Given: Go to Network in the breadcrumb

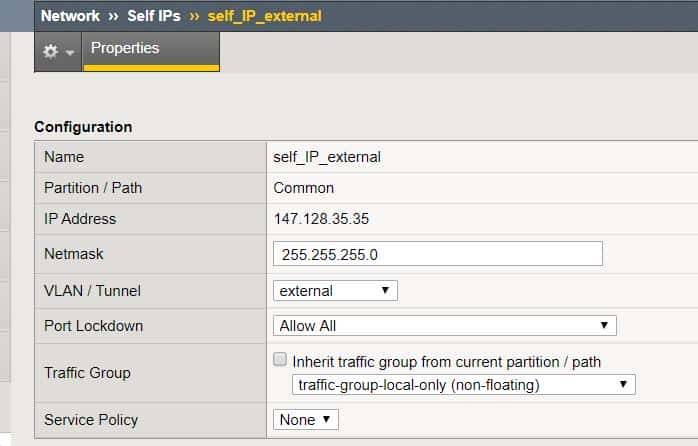Looking at the screenshot, I should [x=70, y=16].
